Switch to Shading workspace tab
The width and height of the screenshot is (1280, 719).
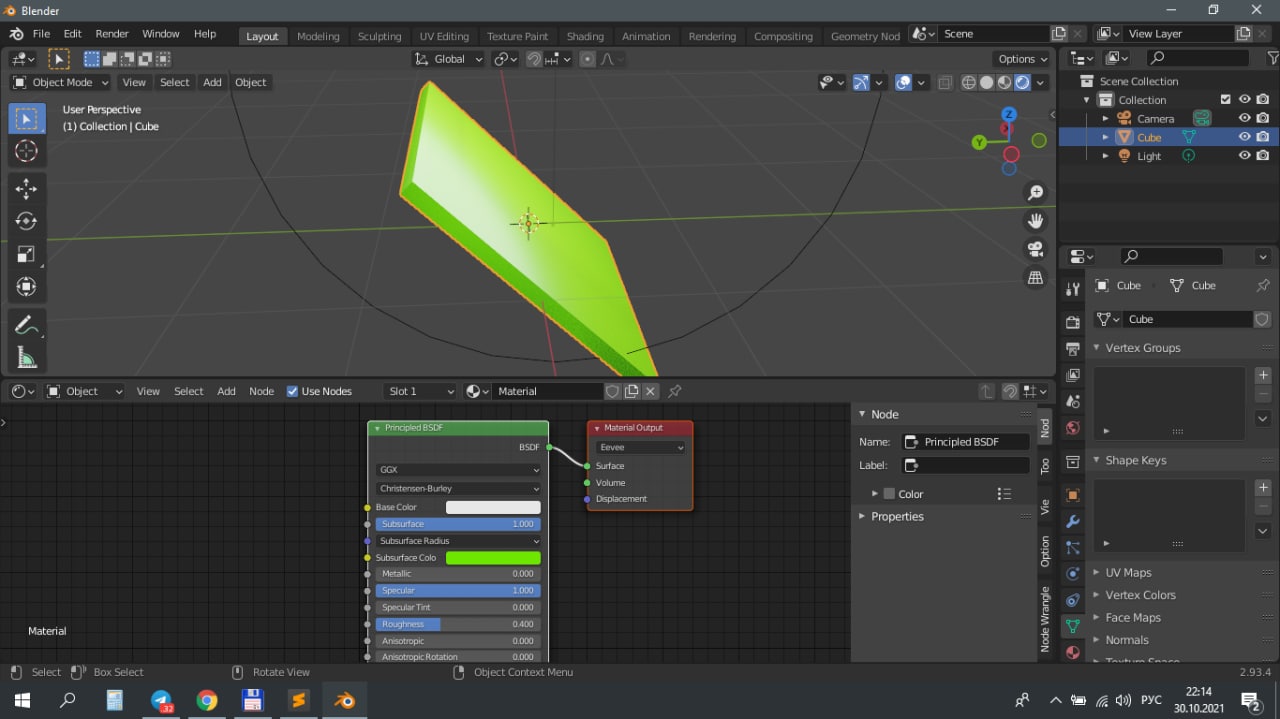coord(585,36)
